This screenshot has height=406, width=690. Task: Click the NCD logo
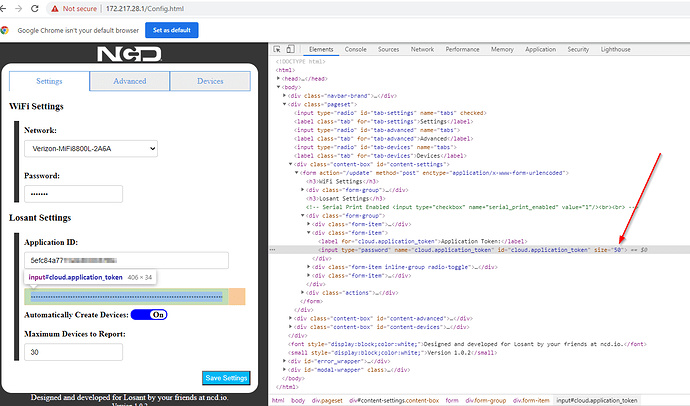coord(129,55)
